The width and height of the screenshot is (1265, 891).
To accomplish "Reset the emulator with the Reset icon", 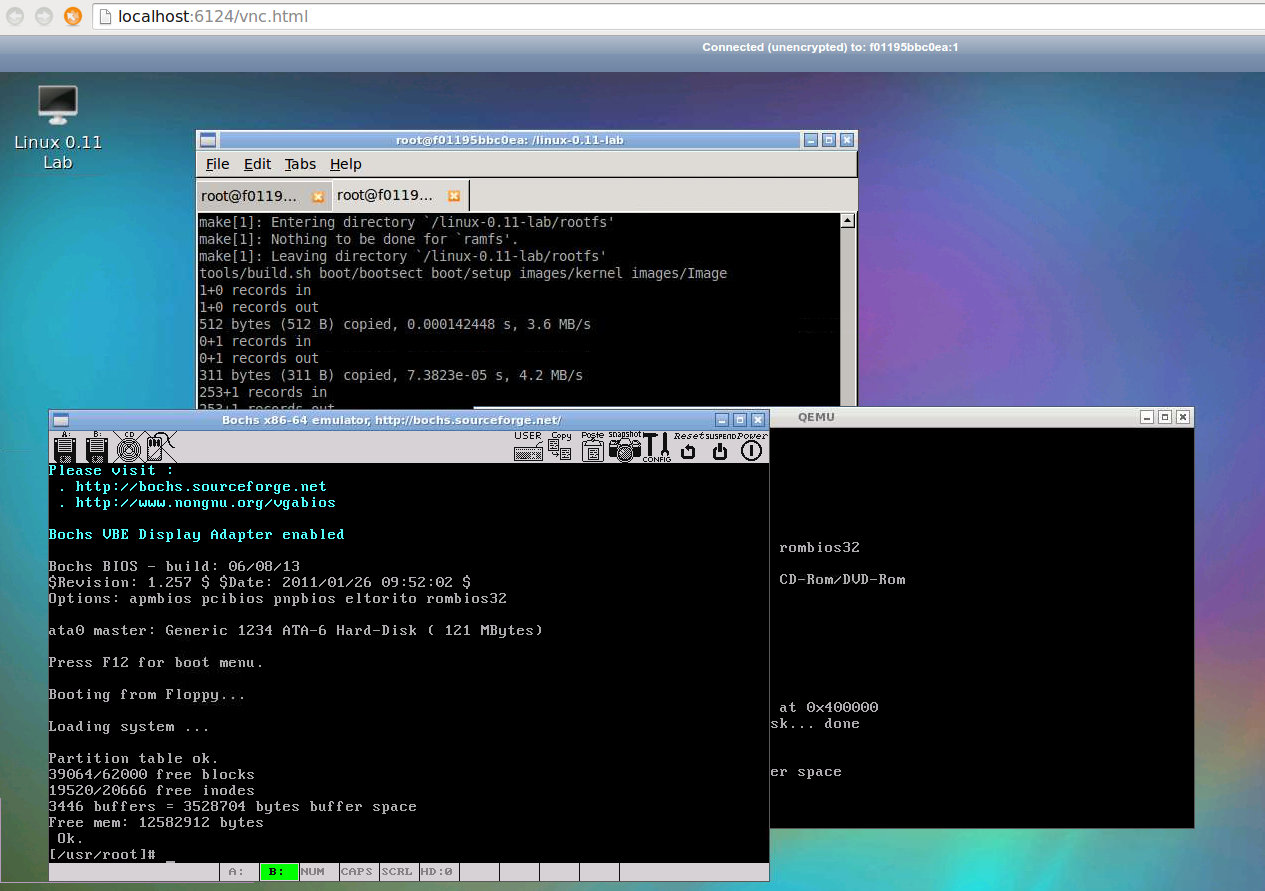I will coord(688,452).
